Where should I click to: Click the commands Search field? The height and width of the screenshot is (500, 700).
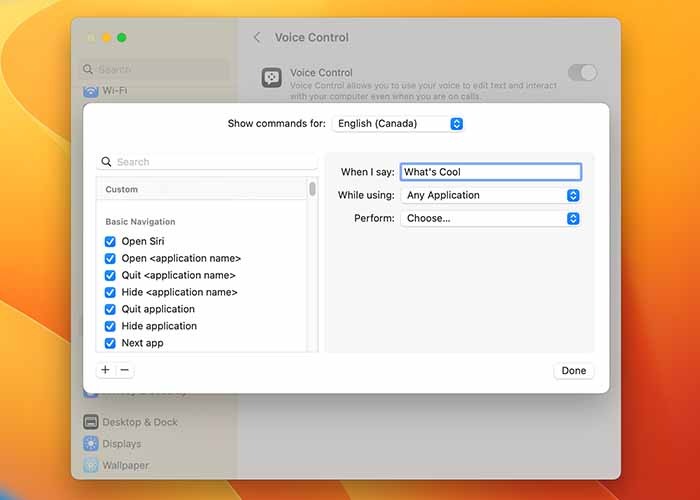(x=207, y=162)
